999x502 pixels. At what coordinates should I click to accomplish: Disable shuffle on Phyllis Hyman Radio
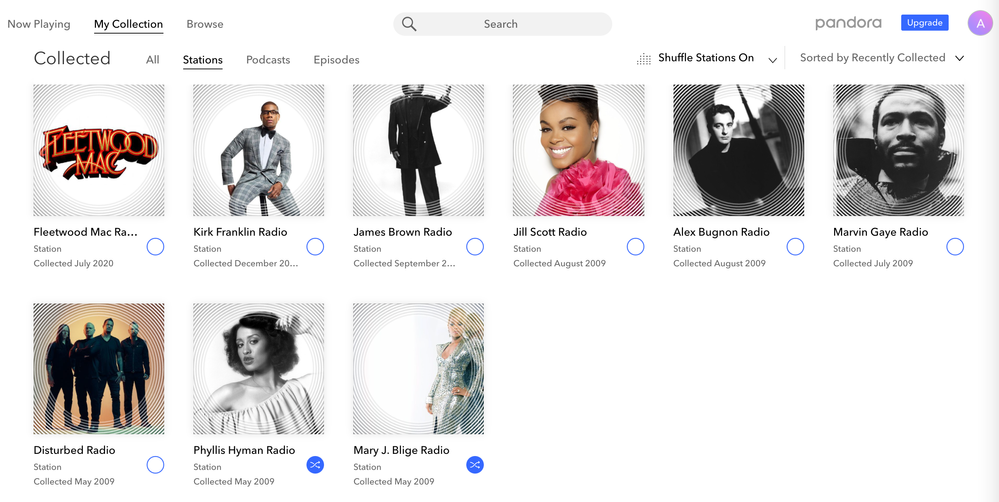click(x=315, y=465)
